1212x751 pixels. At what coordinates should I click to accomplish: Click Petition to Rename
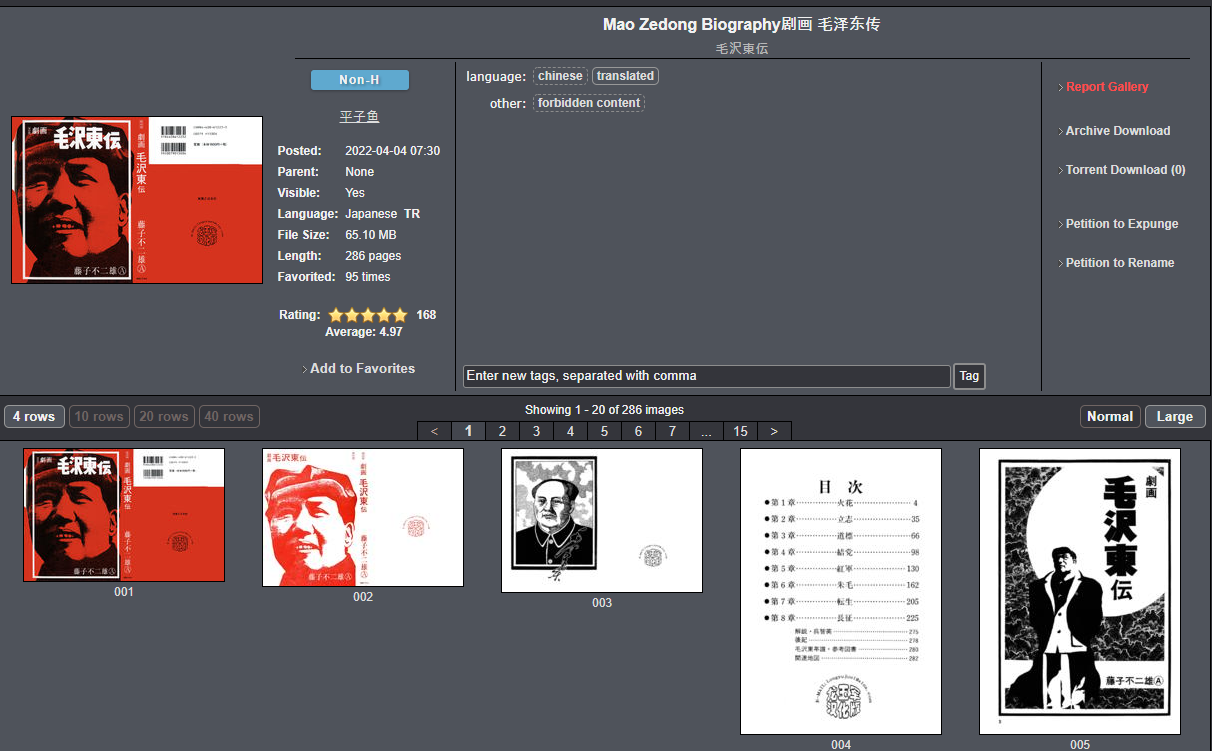click(x=1120, y=263)
